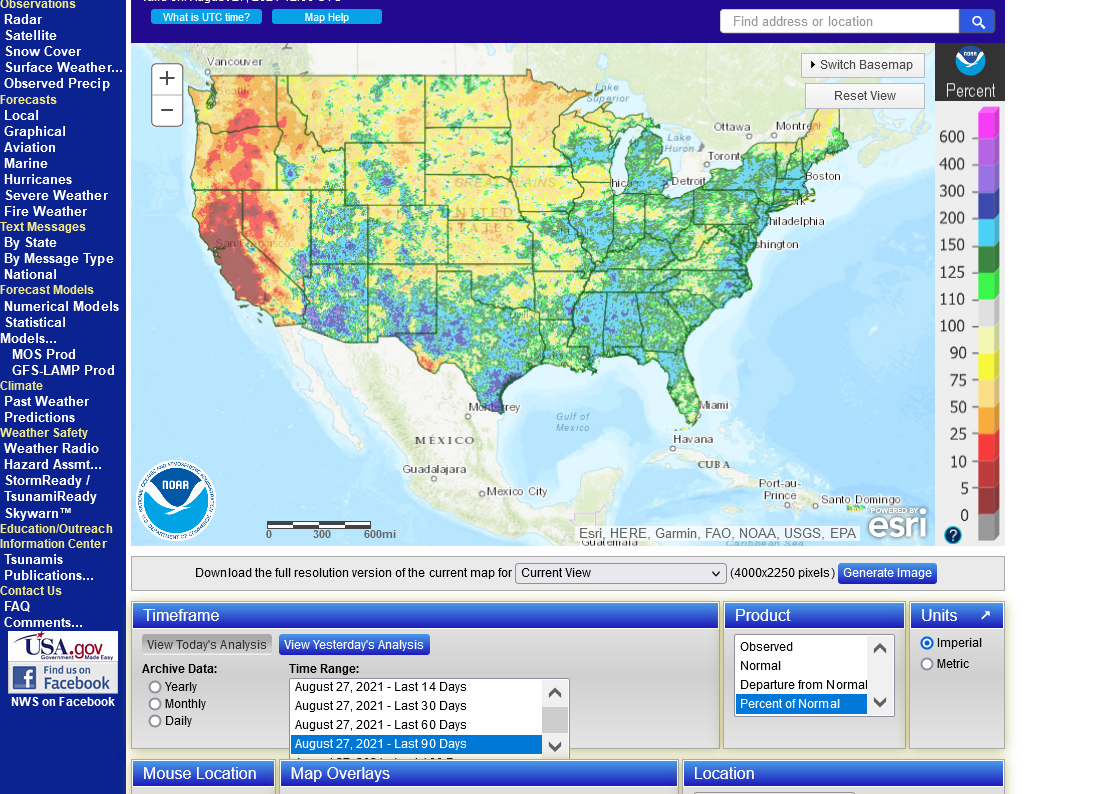Open the Skywarn sidebar link

pos(38,514)
